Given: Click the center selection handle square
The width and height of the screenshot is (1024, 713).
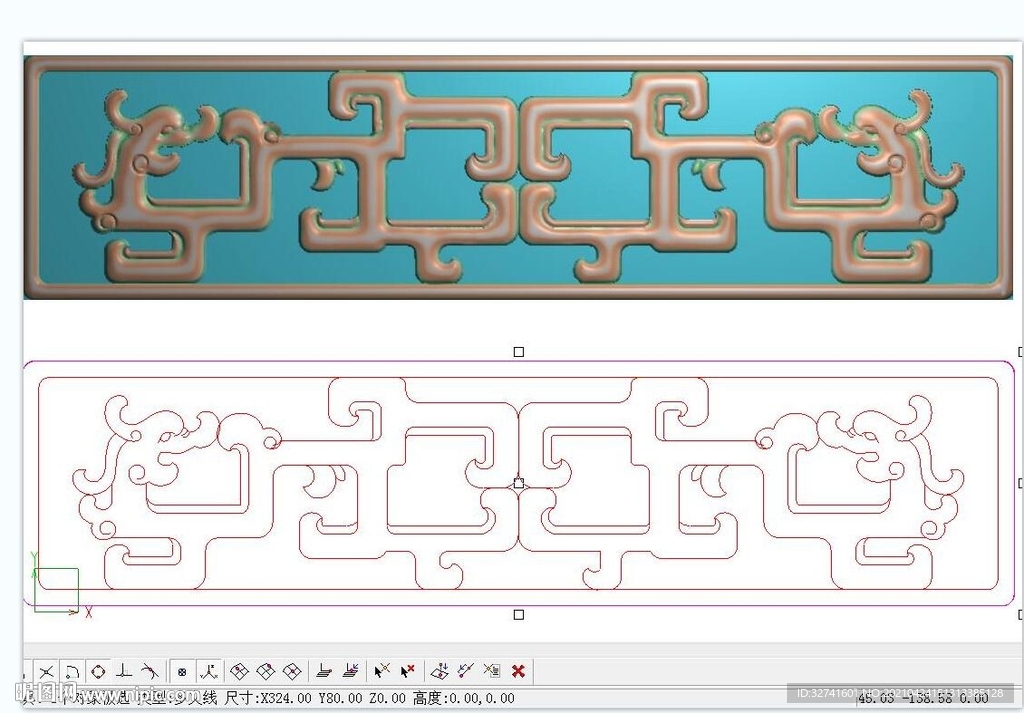Looking at the screenshot, I should (x=519, y=483).
